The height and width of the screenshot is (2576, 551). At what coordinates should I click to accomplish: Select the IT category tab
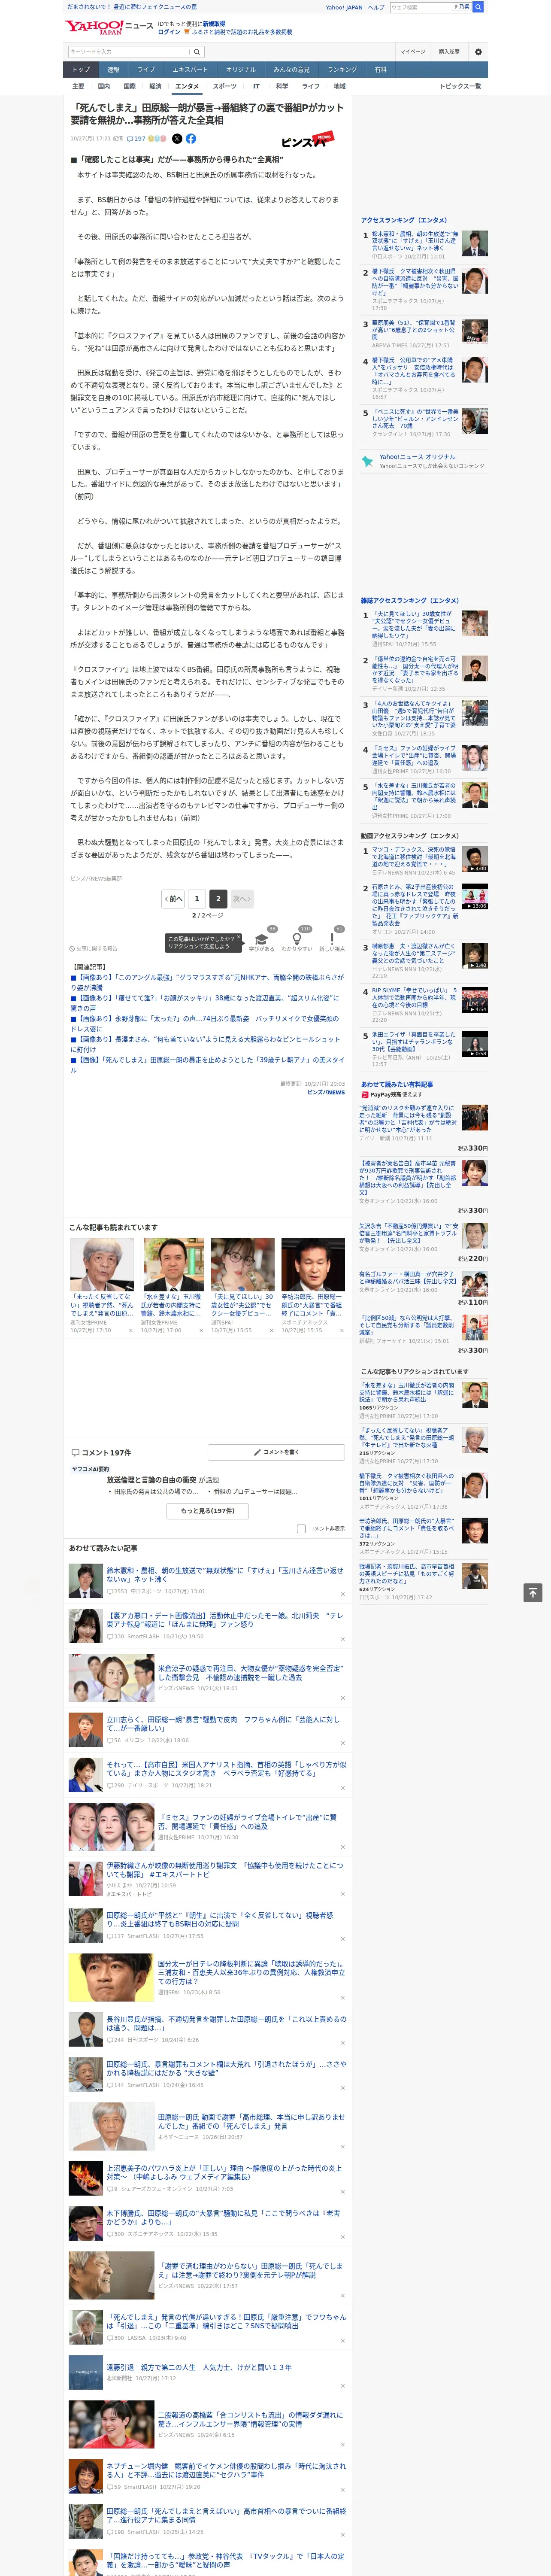pos(256,86)
